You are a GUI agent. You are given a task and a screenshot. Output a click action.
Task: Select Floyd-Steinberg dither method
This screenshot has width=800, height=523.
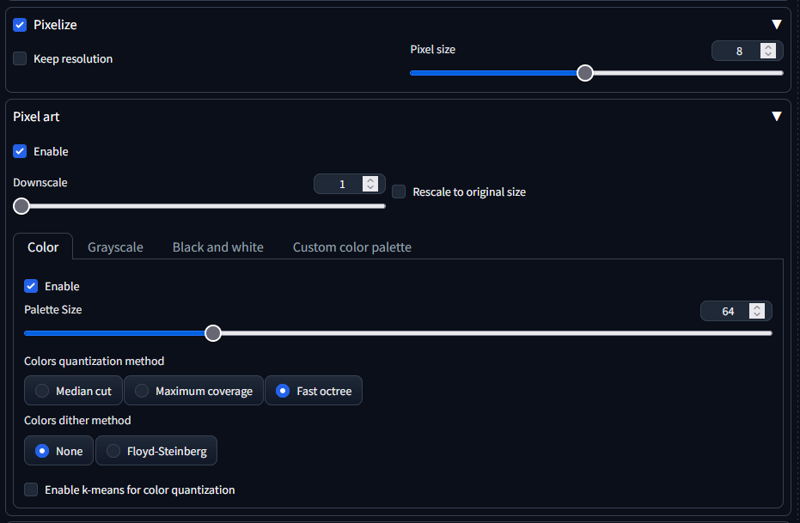pyautogui.click(x=113, y=451)
